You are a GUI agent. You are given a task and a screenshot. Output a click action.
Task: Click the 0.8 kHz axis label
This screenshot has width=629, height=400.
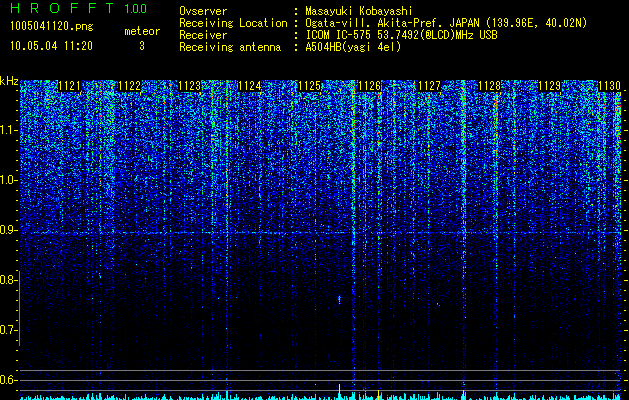tap(8, 280)
